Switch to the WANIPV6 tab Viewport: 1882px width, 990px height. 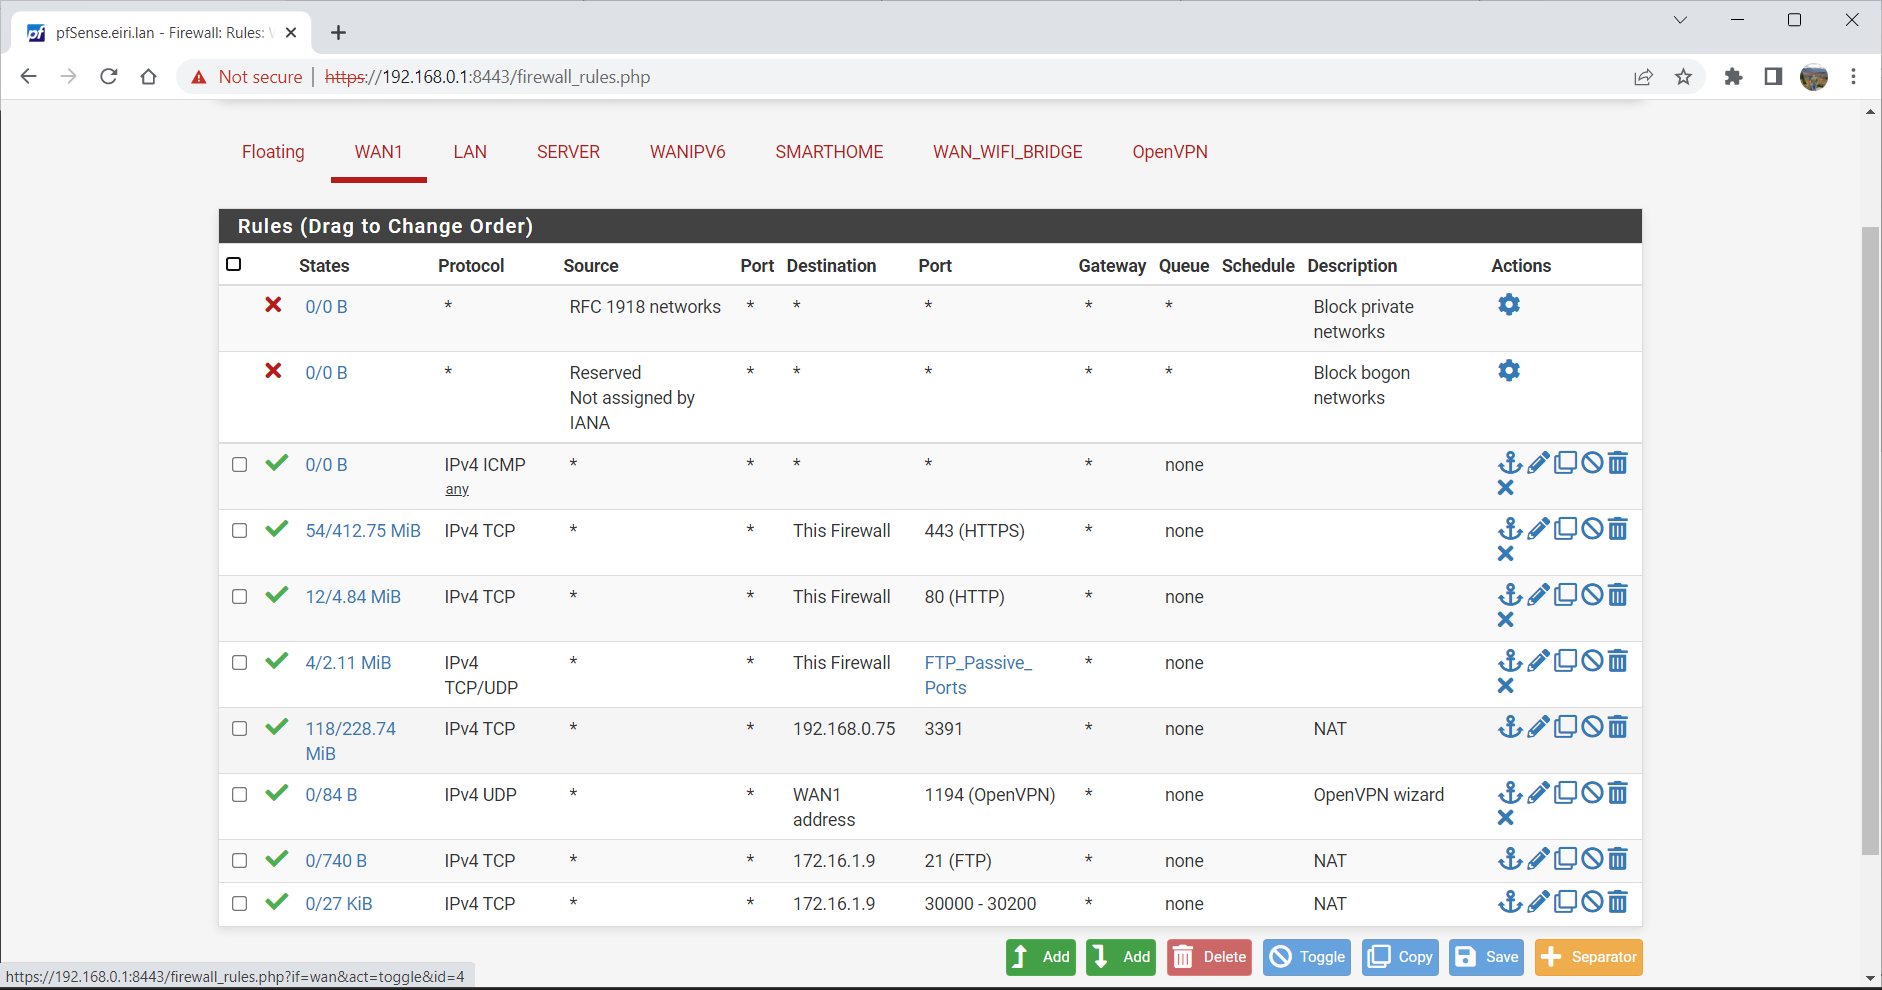(688, 152)
